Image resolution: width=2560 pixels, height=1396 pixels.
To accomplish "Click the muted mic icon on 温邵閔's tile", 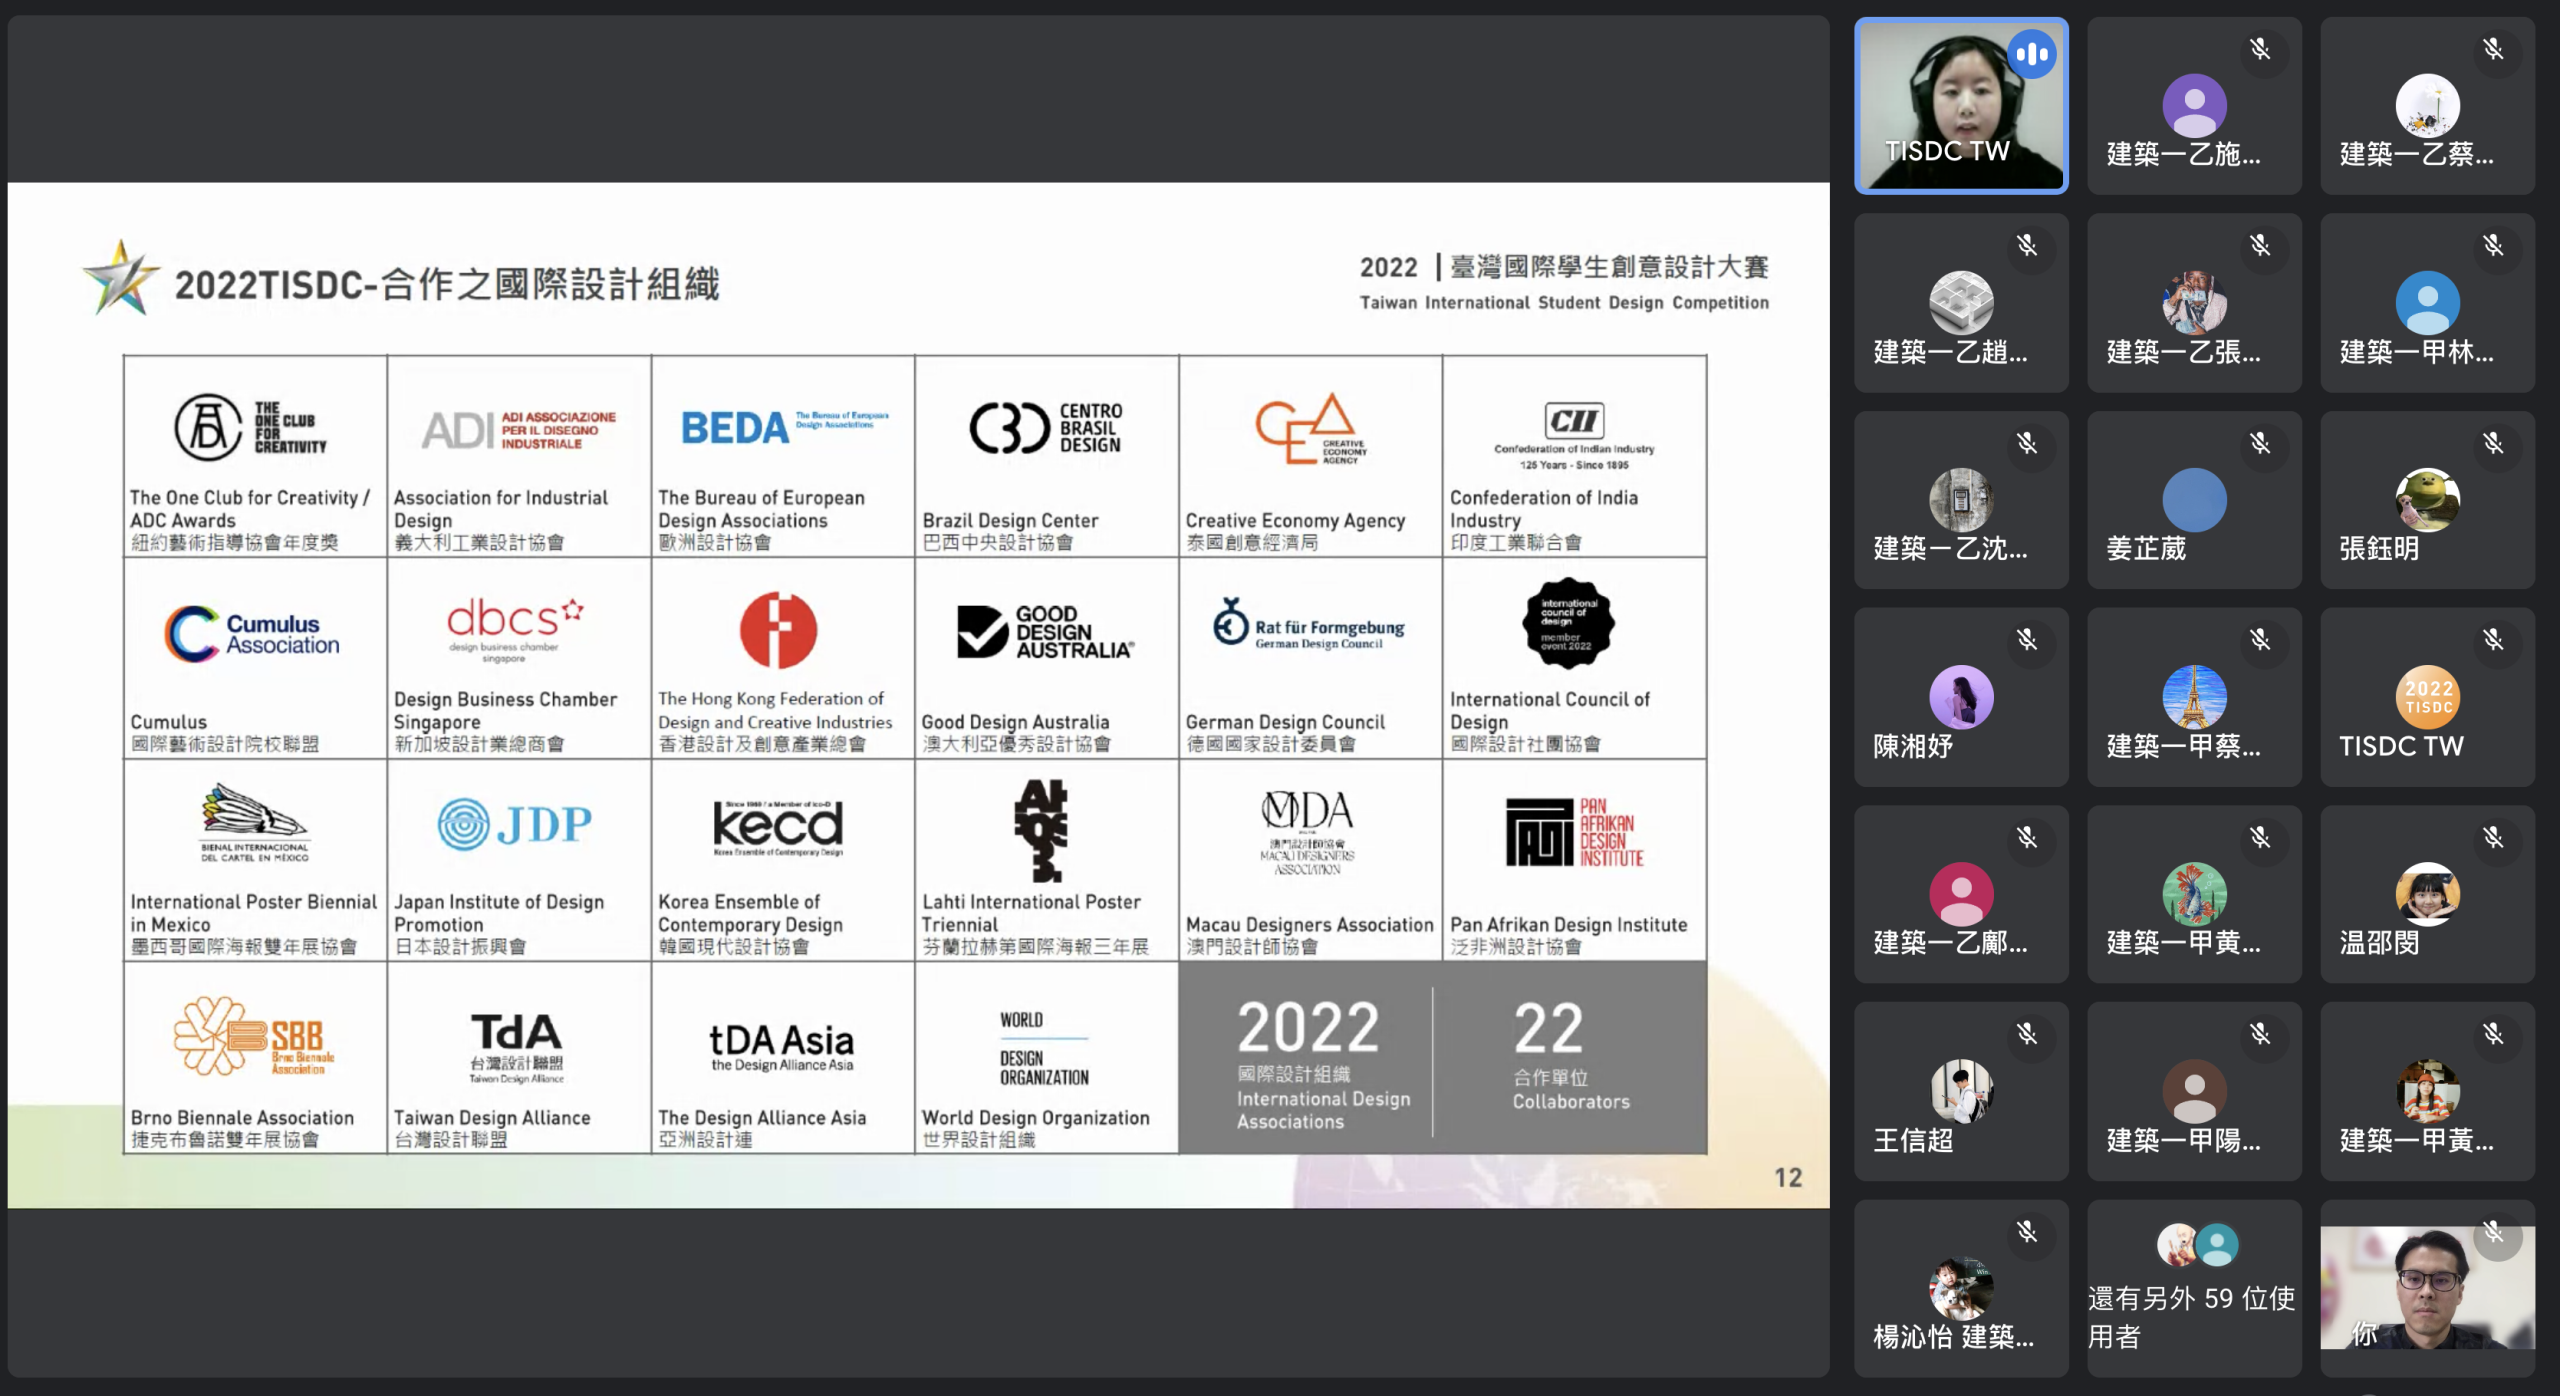I will point(2493,837).
